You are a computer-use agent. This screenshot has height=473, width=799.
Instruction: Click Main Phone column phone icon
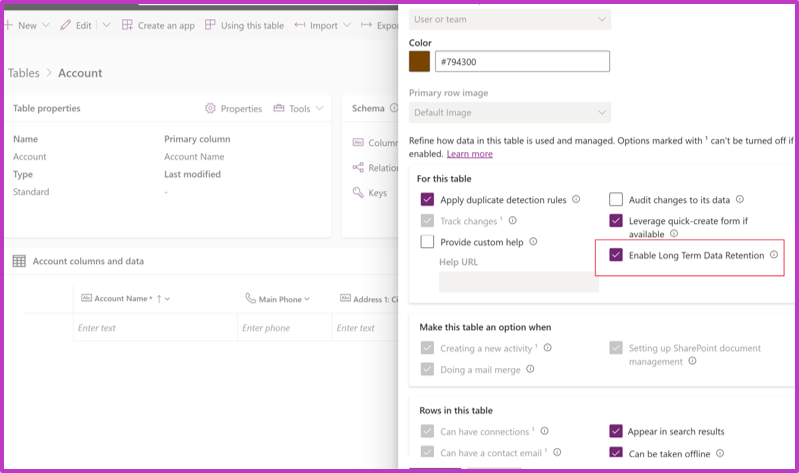(x=250, y=298)
